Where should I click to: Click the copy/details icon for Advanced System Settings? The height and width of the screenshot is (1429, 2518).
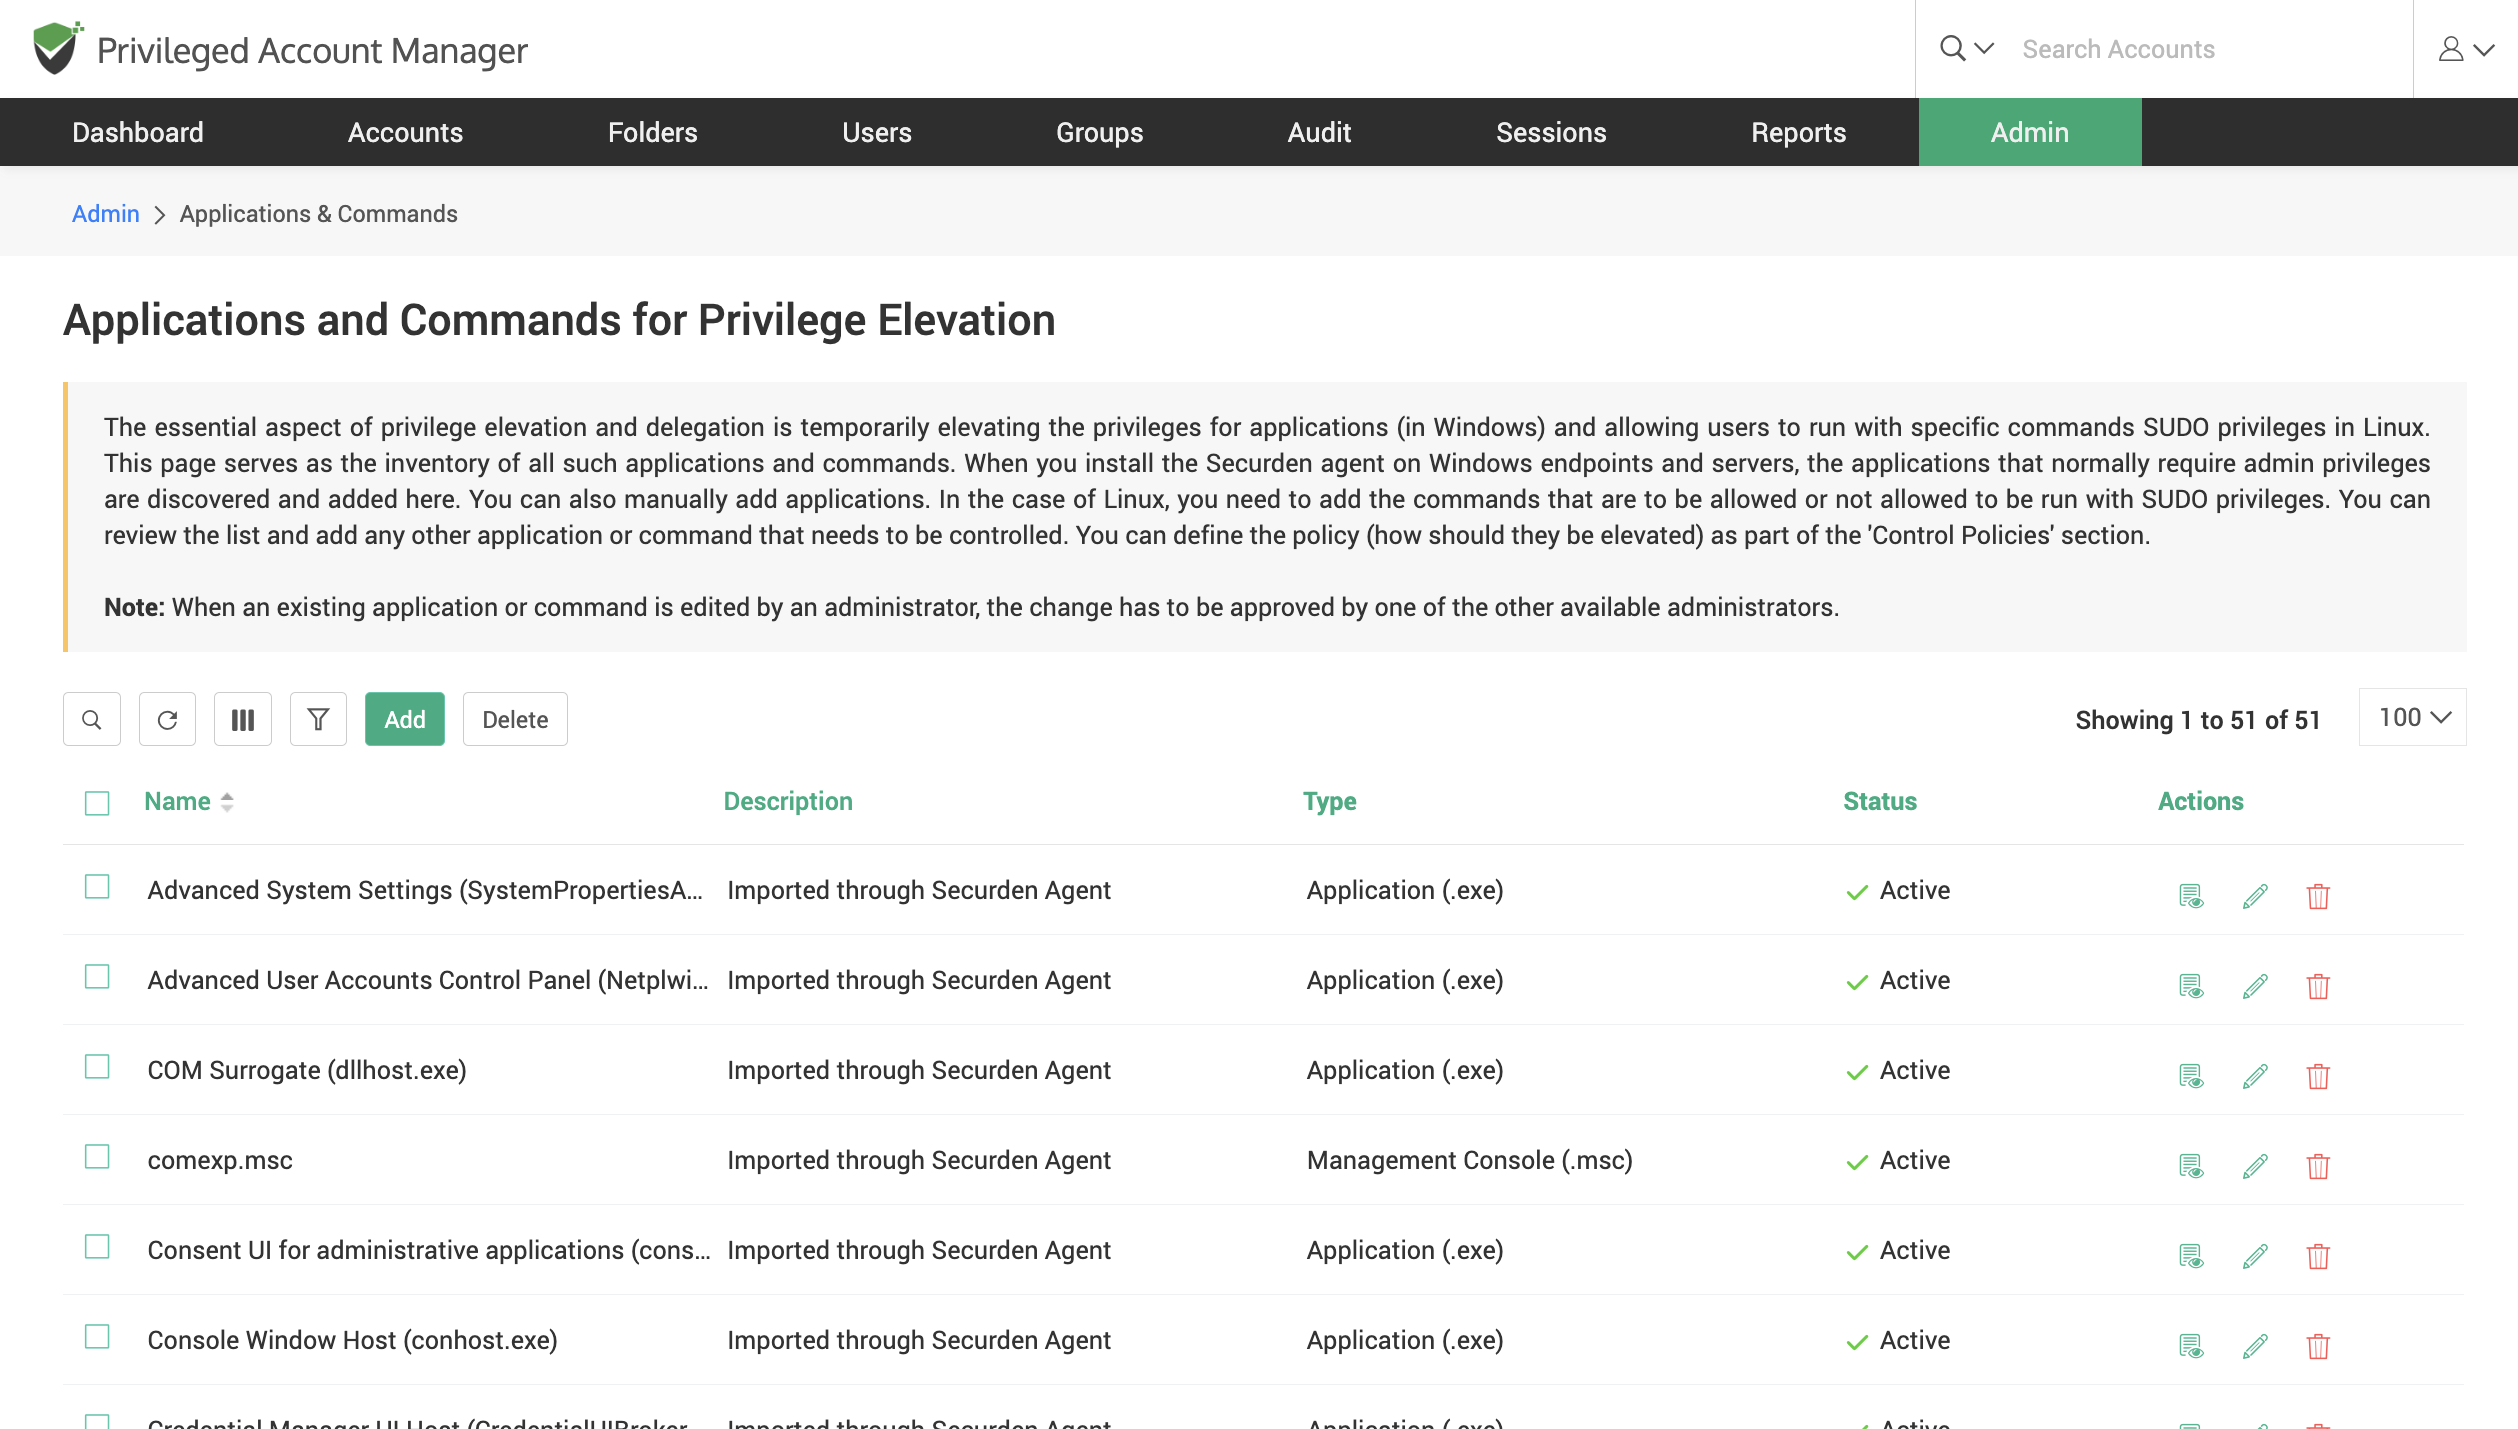2191,896
